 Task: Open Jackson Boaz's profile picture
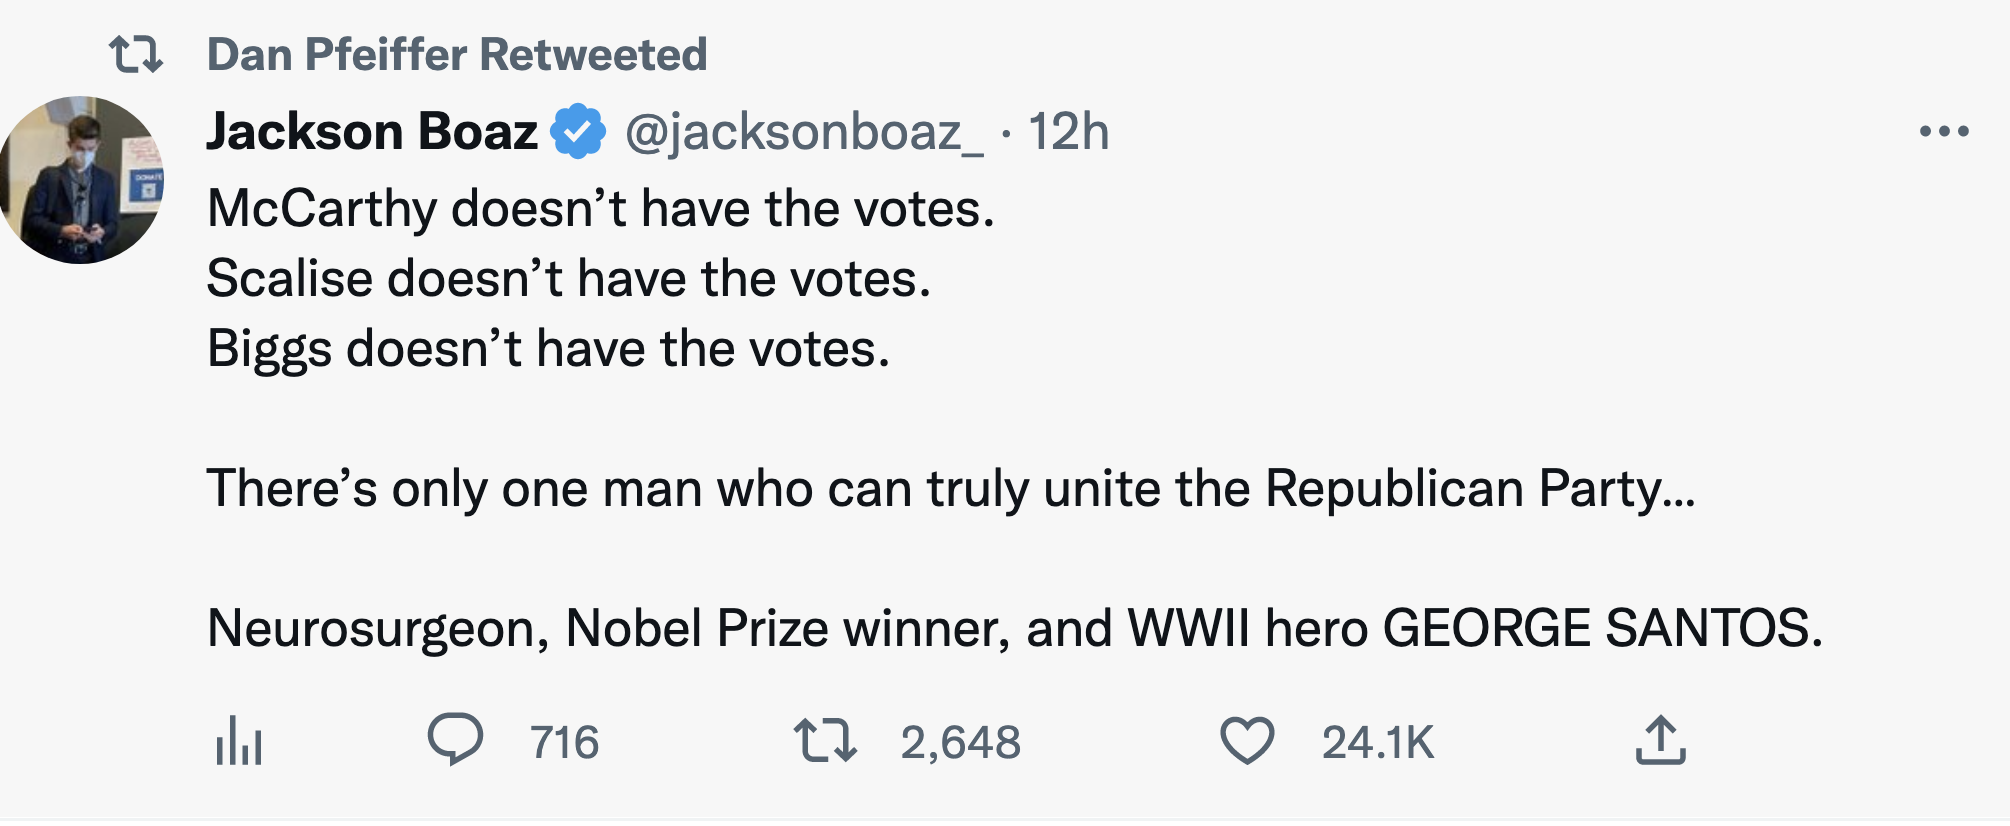point(82,180)
